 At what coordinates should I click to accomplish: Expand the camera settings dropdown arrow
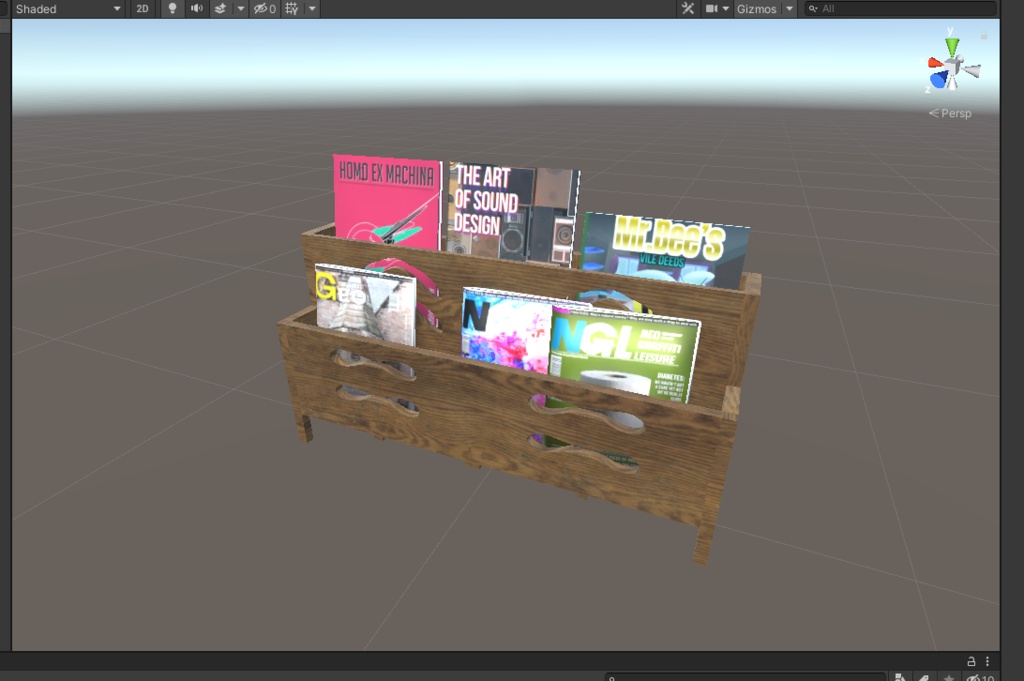pos(727,9)
